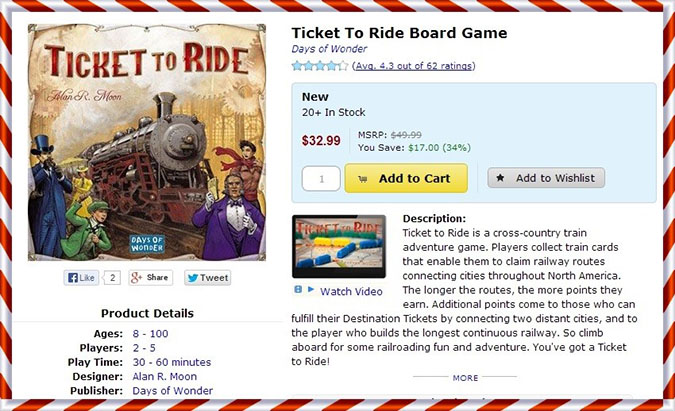The height and width of the screenshot is (411, 675).
Task: Click the product video thumbnail
Action: 338,246
